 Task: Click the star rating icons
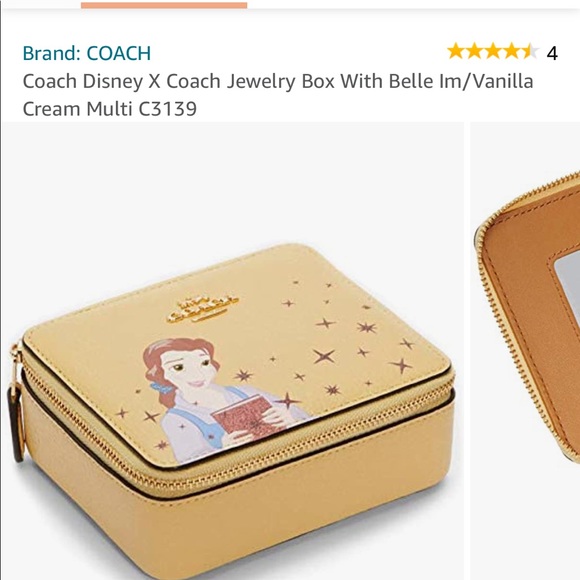coord(492,51)
